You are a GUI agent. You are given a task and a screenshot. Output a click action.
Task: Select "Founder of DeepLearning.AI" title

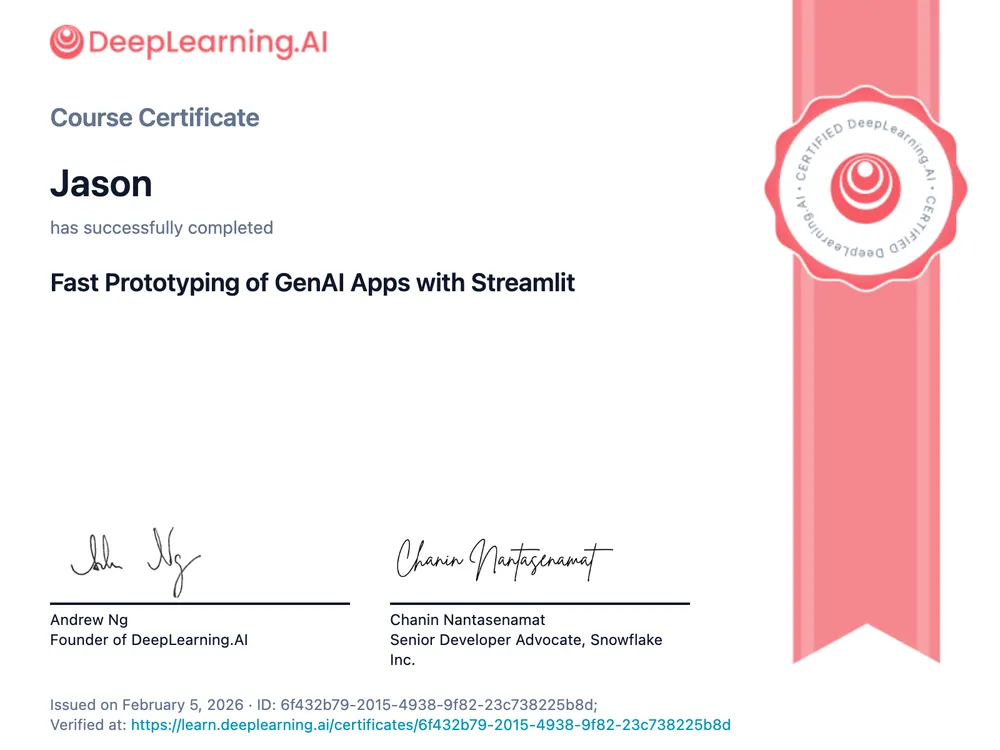[x=149, y=640]
